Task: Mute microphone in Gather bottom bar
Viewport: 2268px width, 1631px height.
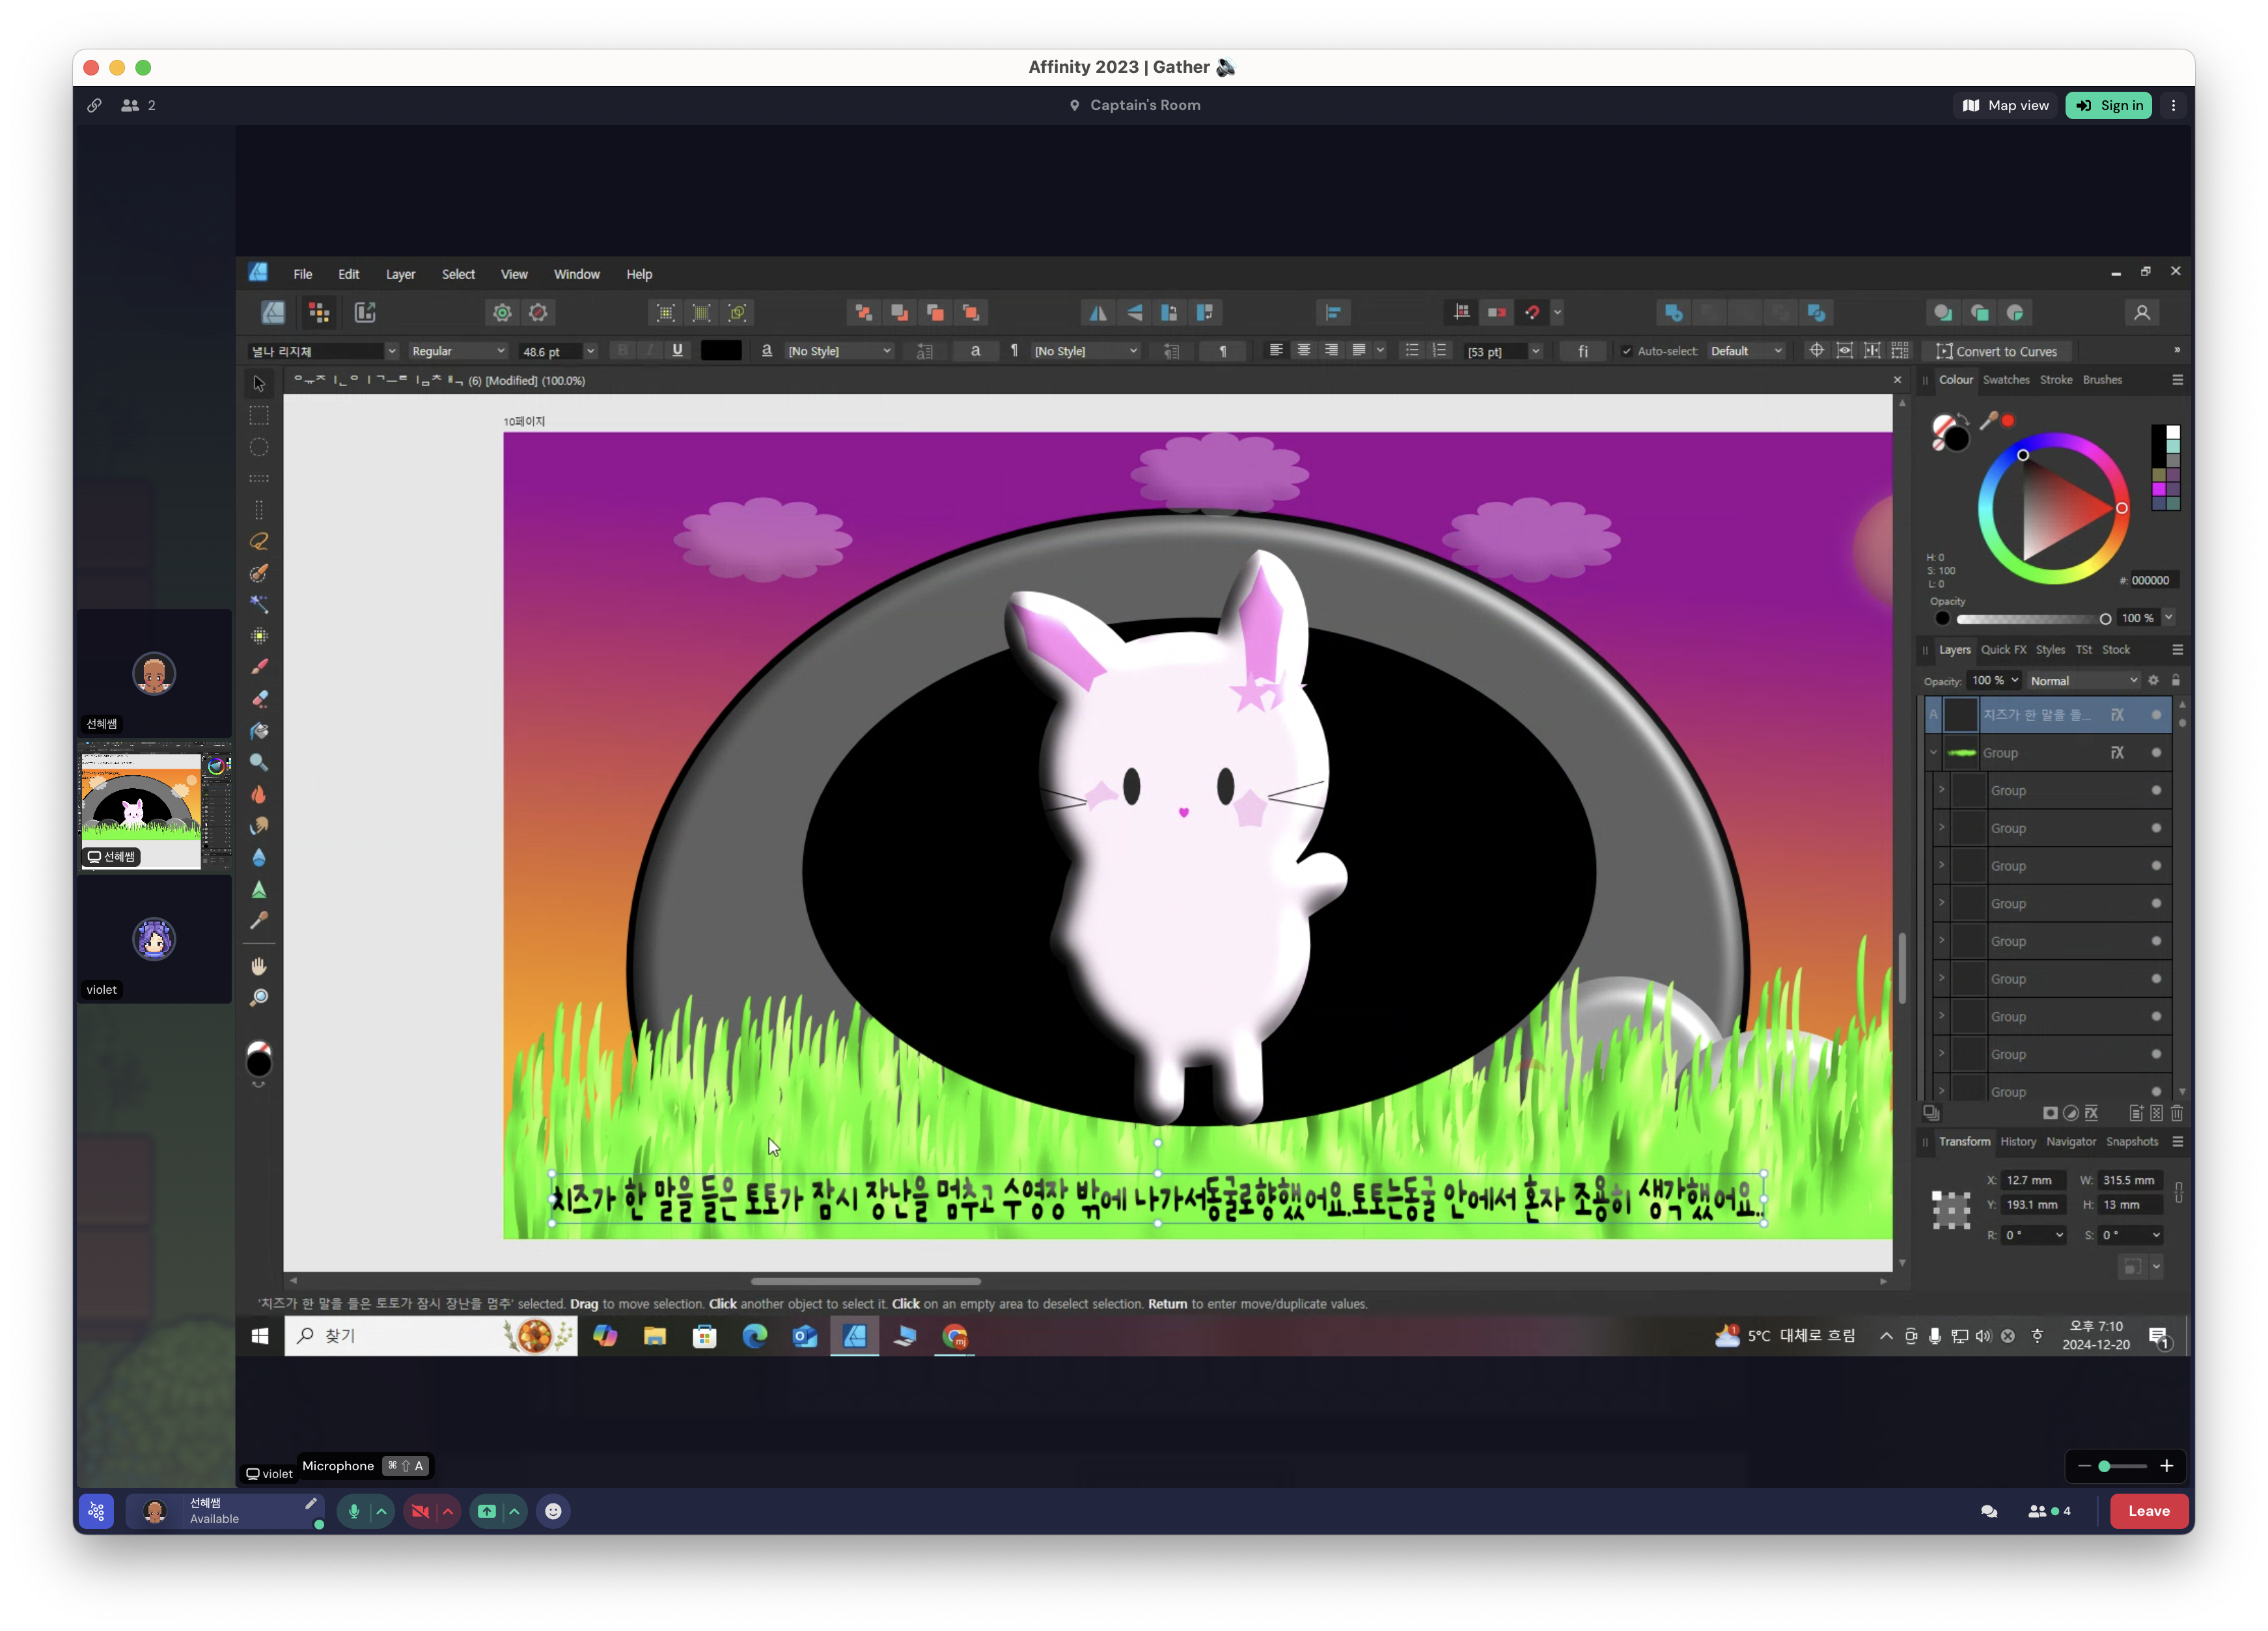Action: click(x=354, y=1511)
